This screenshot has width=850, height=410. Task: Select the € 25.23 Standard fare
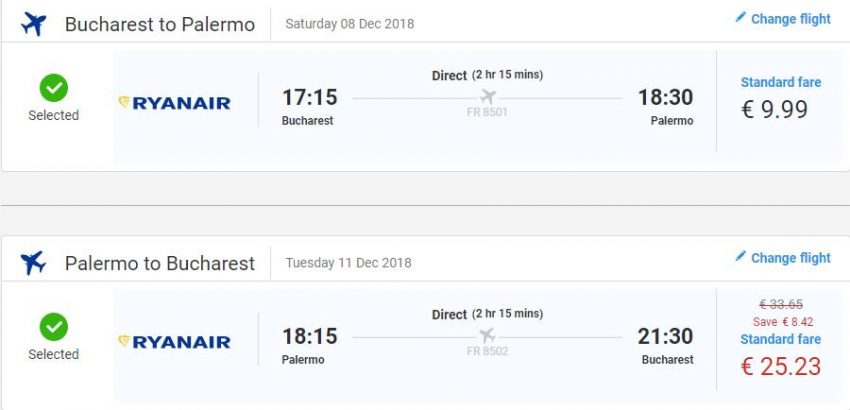pos(780,367)
